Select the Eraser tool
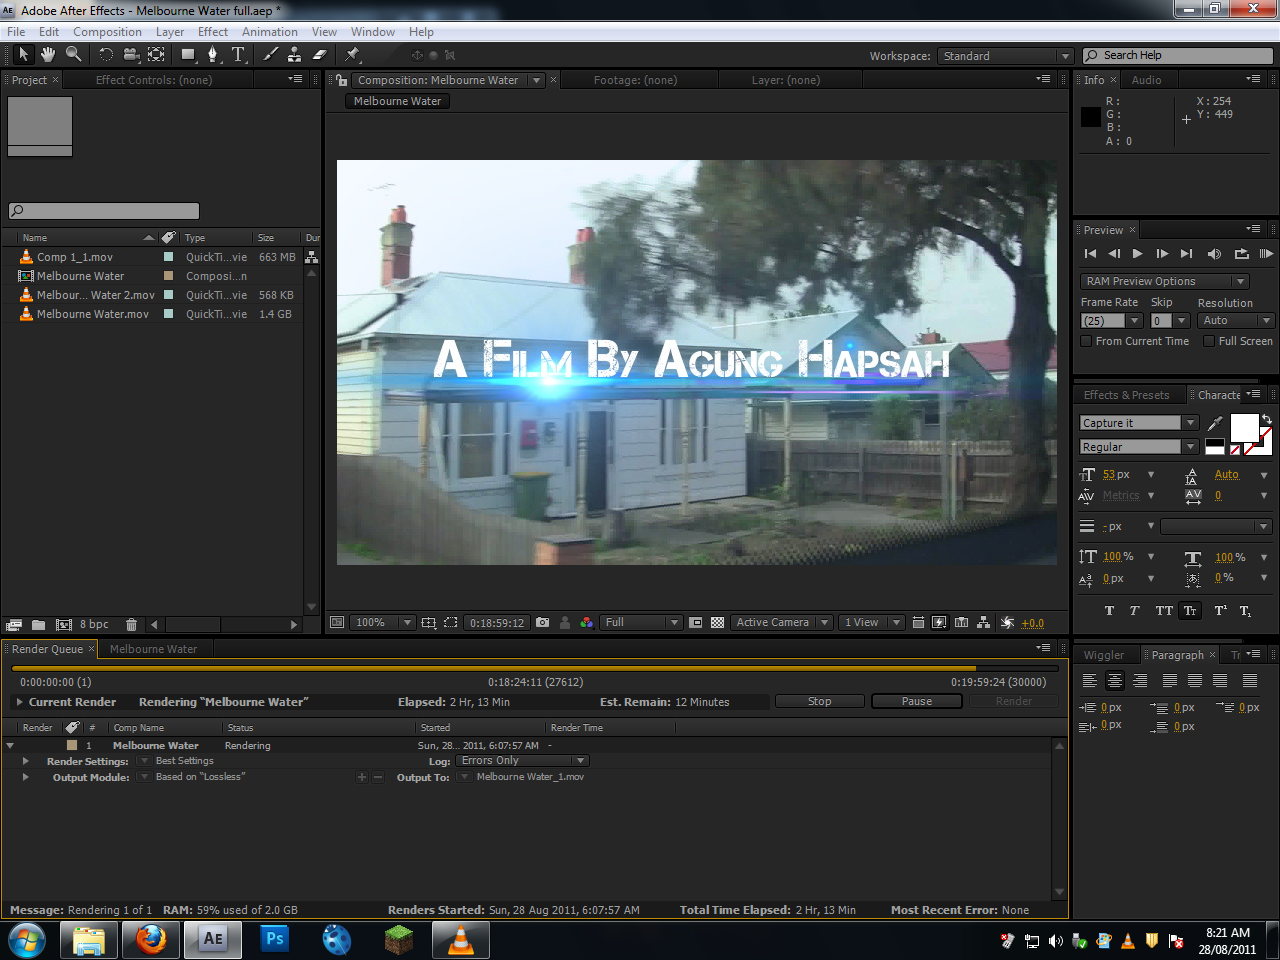The height and width of the screenshot is (960, 1280). [x=320, y=55]
